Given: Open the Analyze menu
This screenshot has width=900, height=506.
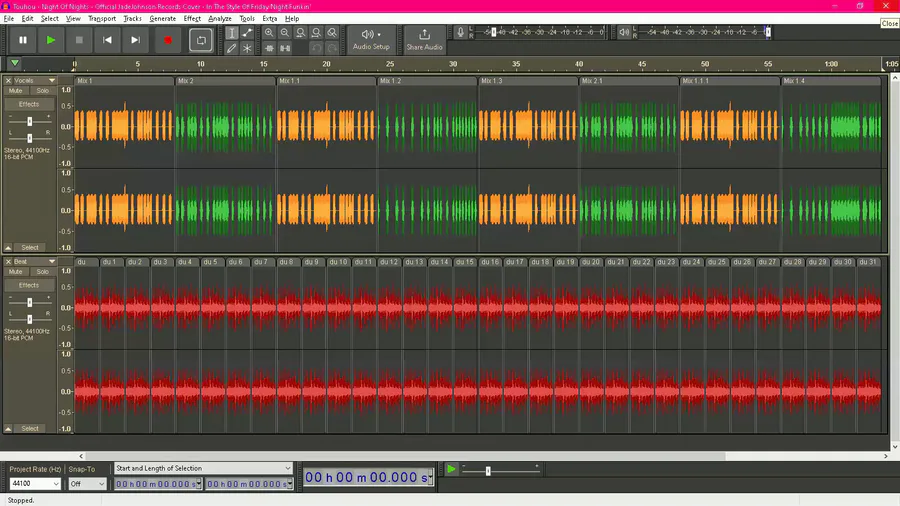Looking at the screenshot, I should click(219, 18).
